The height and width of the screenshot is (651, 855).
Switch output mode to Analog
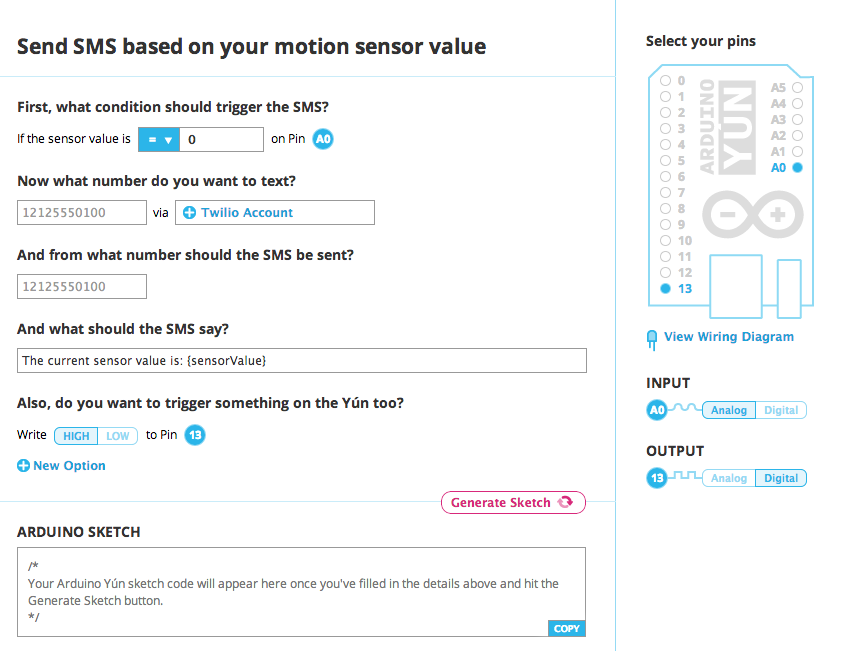(728, 478)
